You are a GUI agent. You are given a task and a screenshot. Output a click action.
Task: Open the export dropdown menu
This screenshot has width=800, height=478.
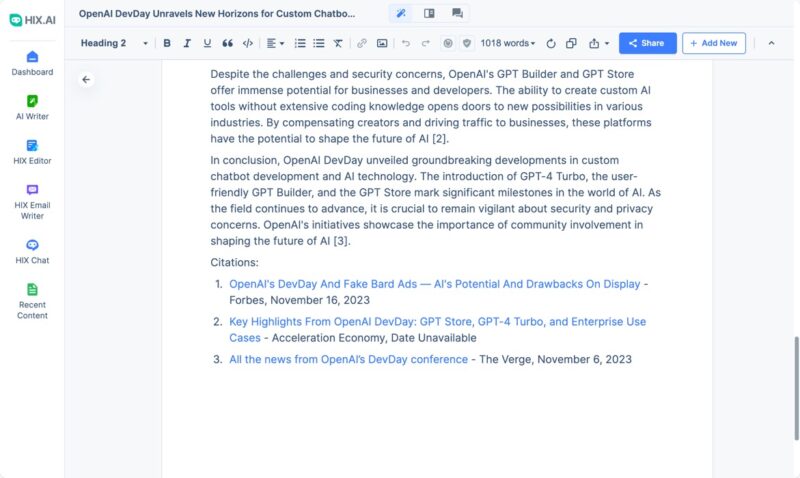[598, 43]
